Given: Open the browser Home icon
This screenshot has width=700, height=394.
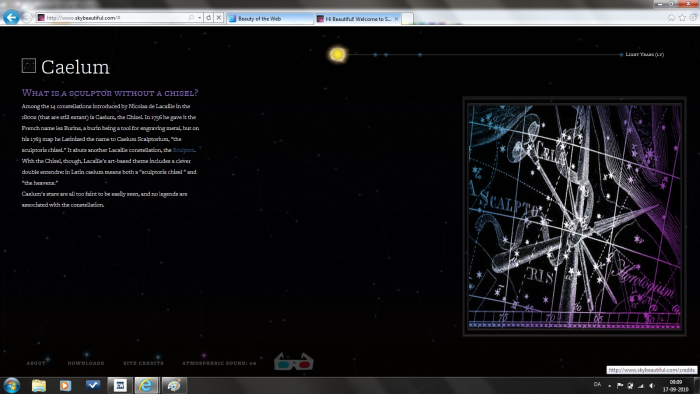Looking at the screenshot, I should pyautogui.click(x=671, y=18).
